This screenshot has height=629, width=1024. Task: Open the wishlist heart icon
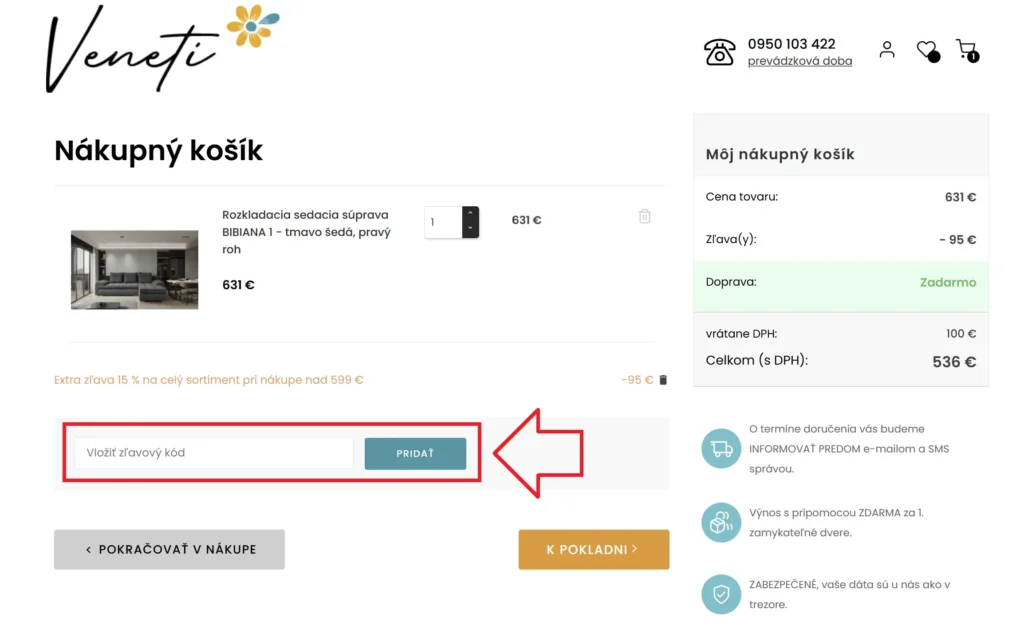pos(927,50)
